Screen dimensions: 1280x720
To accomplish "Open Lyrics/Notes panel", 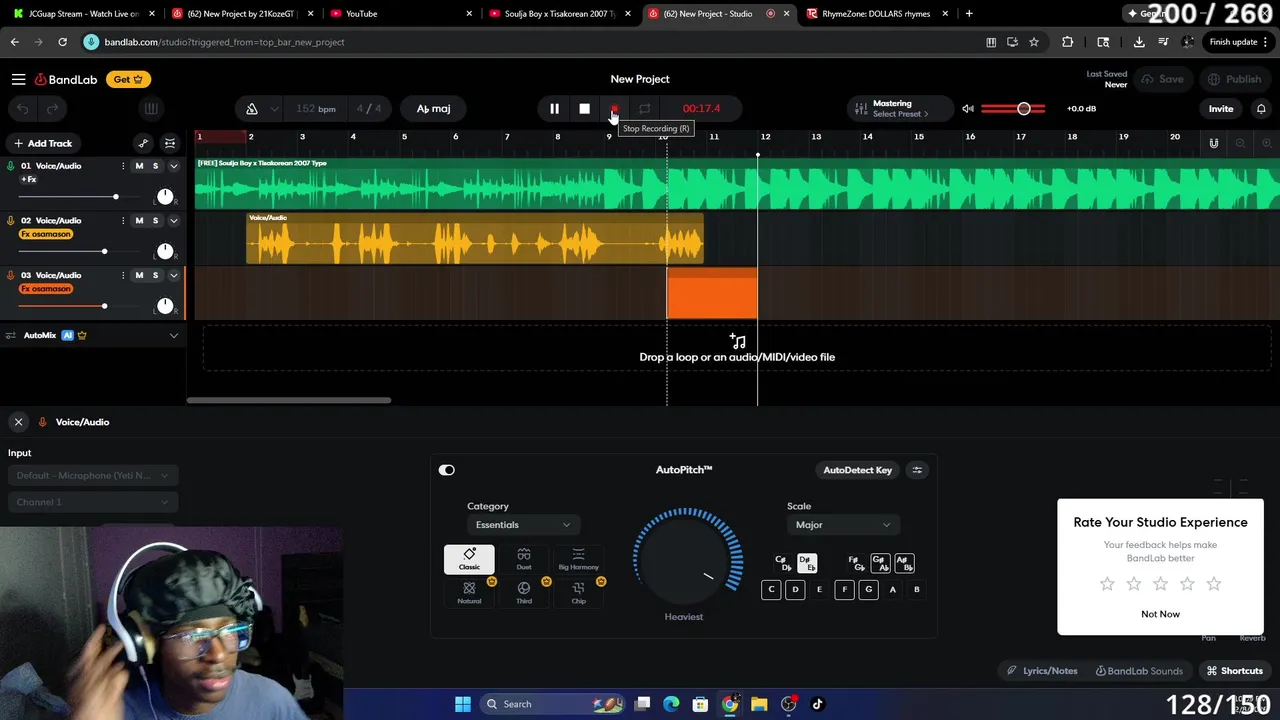I will pyautogui.click(x=1042, y=671).
